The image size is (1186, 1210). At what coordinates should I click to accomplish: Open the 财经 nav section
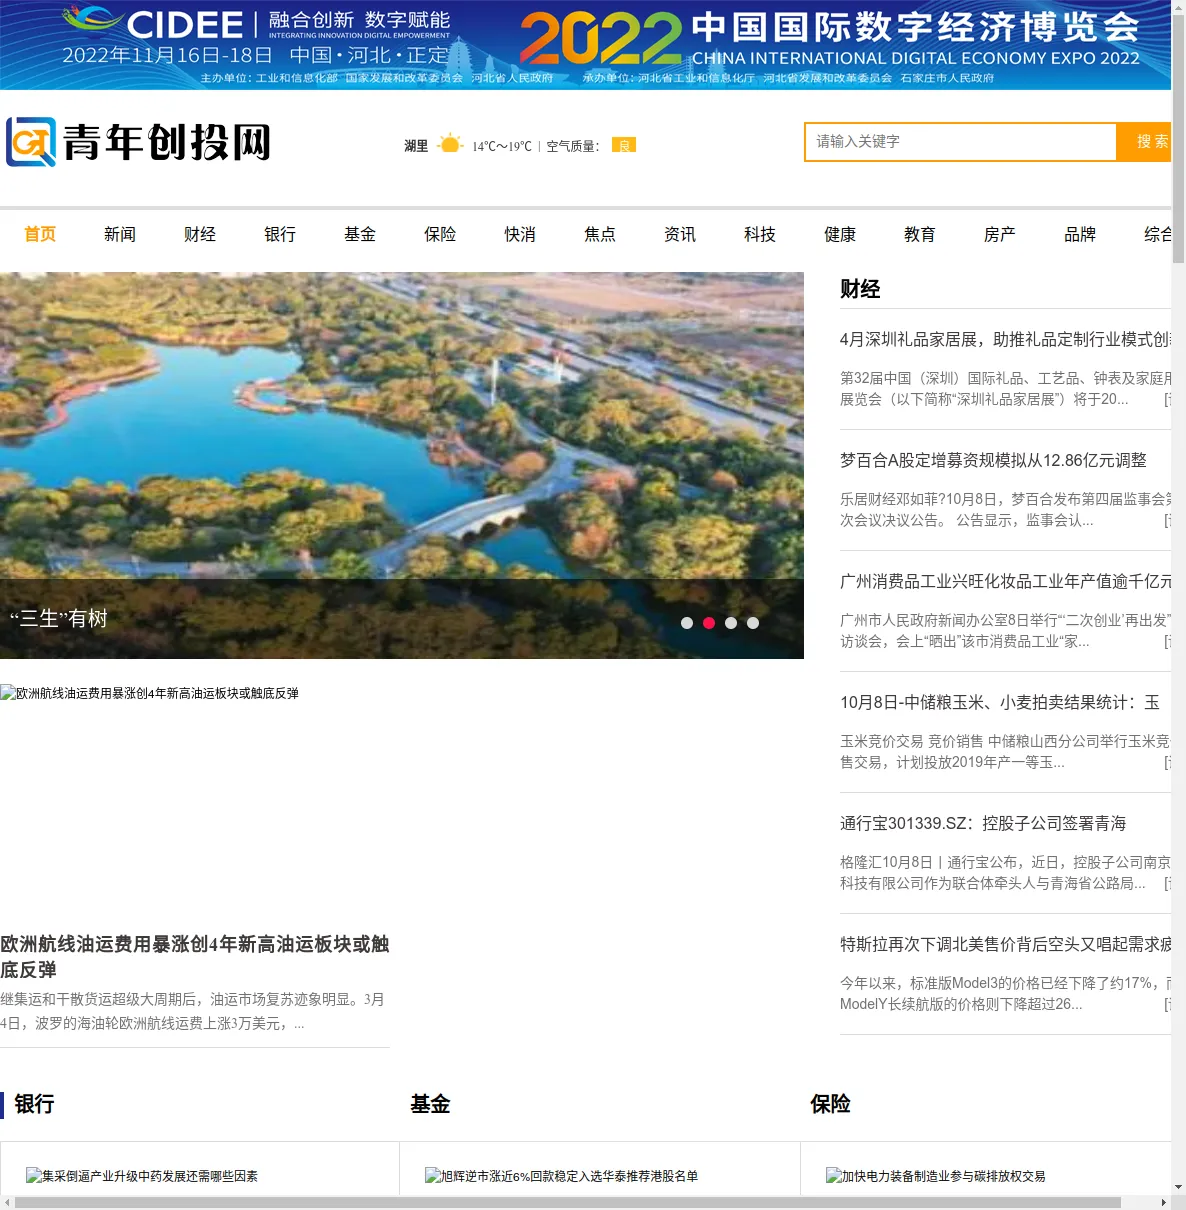click(x=200, y=234)
